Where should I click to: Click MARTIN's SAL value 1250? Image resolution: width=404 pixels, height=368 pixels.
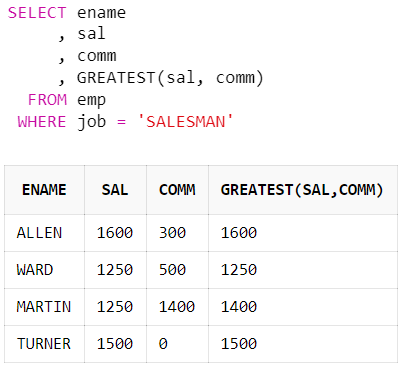tap(115, 307)
